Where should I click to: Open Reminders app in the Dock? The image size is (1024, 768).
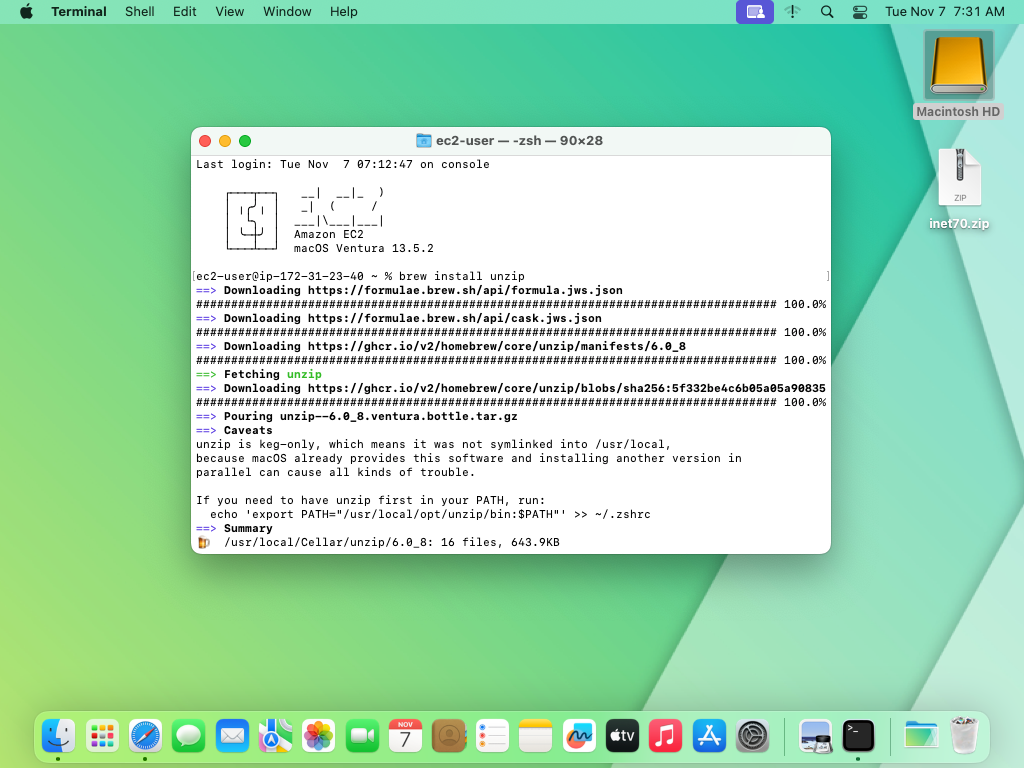[492, 735]
